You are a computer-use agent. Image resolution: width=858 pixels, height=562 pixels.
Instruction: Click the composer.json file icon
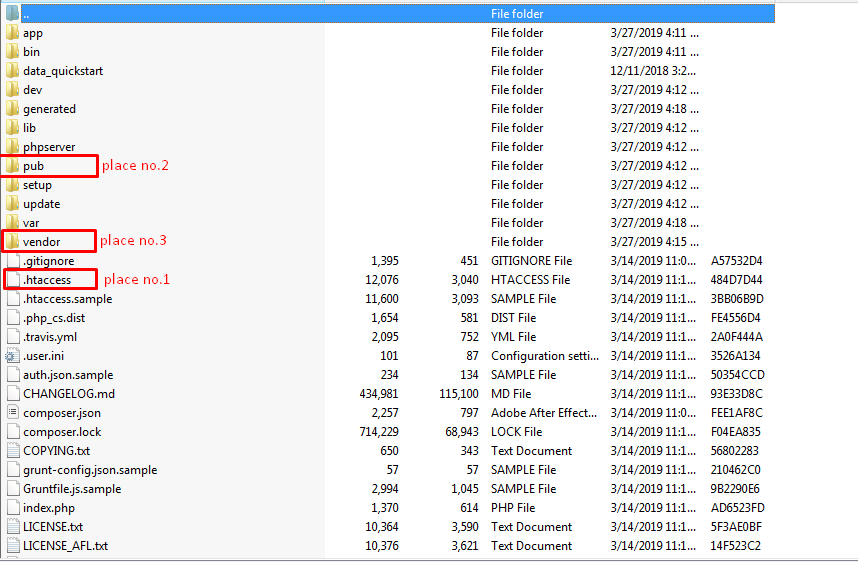pos(13,413)
